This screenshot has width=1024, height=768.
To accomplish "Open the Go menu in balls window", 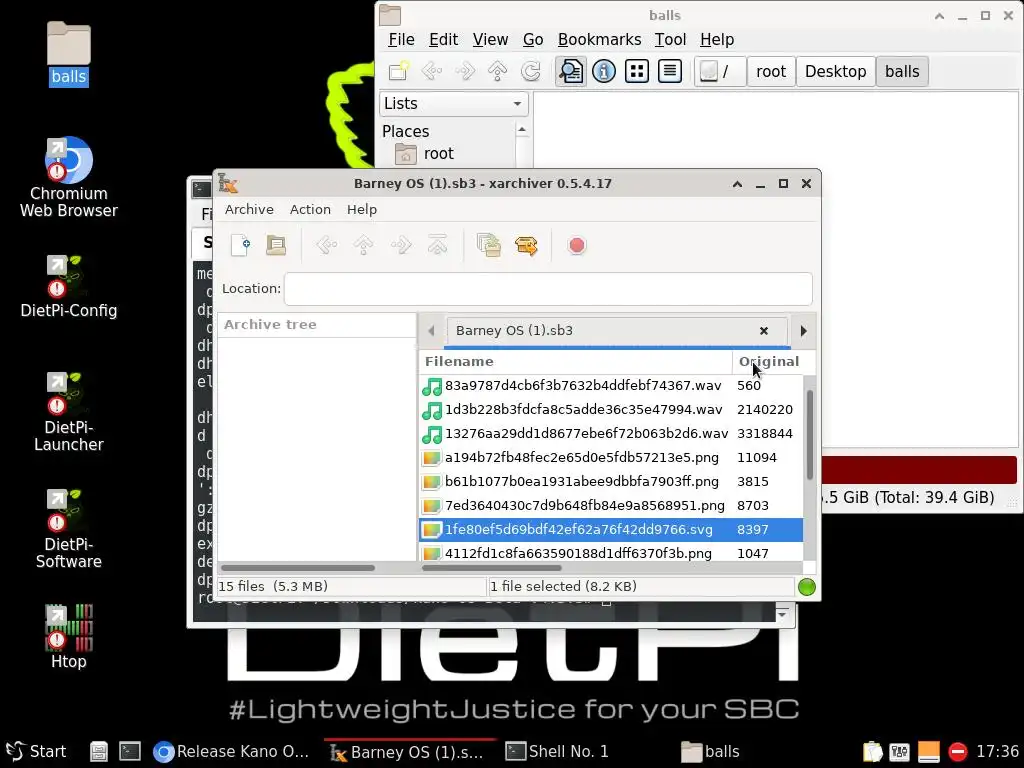I will point(533,40).
